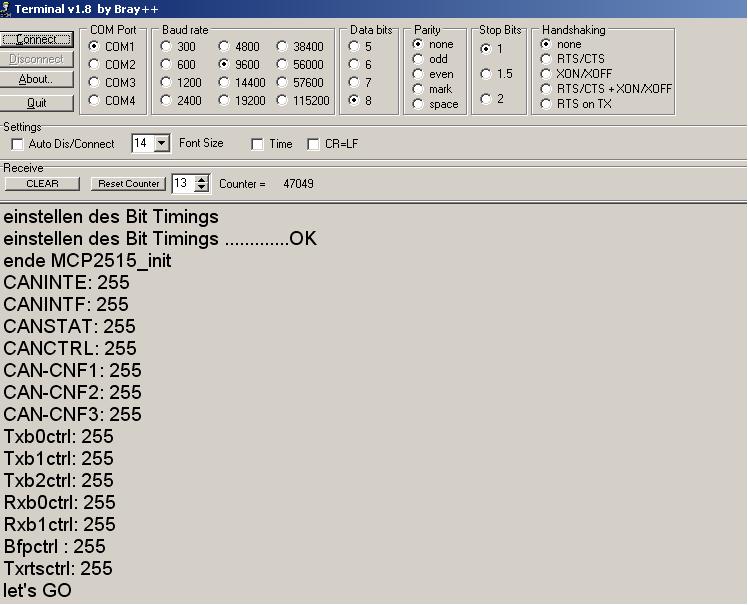Click the receive spinner field showing 13
This screenshot has width=748, height=605.
pyautogui.click(x=184, y=183)
